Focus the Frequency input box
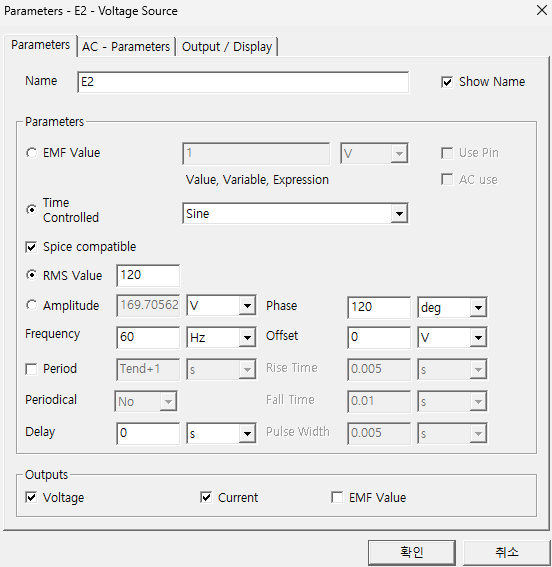 click(x=148, y=337)
